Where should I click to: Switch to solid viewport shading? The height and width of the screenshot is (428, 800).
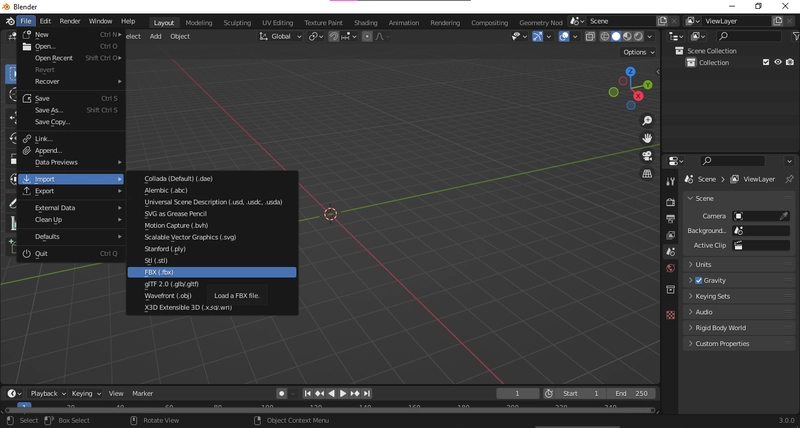[x=616, y=36]
